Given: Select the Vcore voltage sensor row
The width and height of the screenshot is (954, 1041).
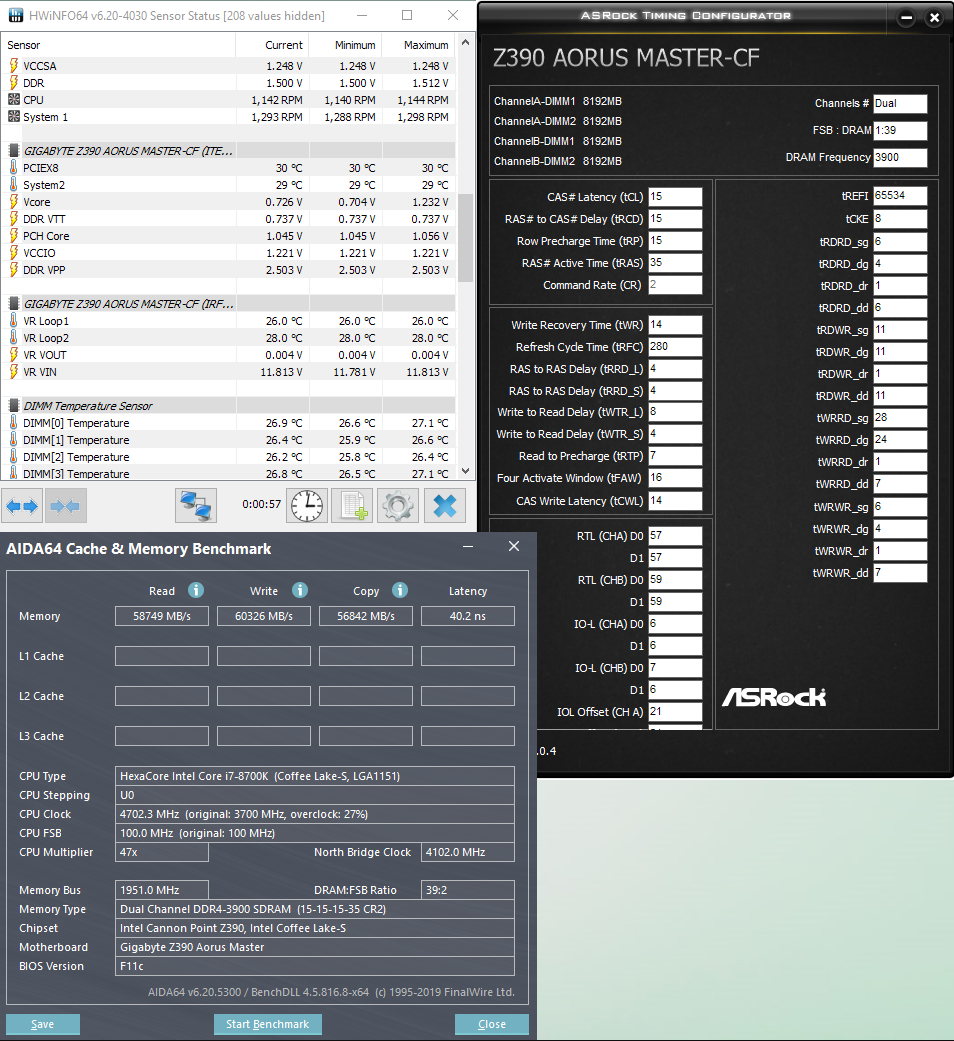Looking at the screenshot, I should pyautogui.click(x=228, y=202).
